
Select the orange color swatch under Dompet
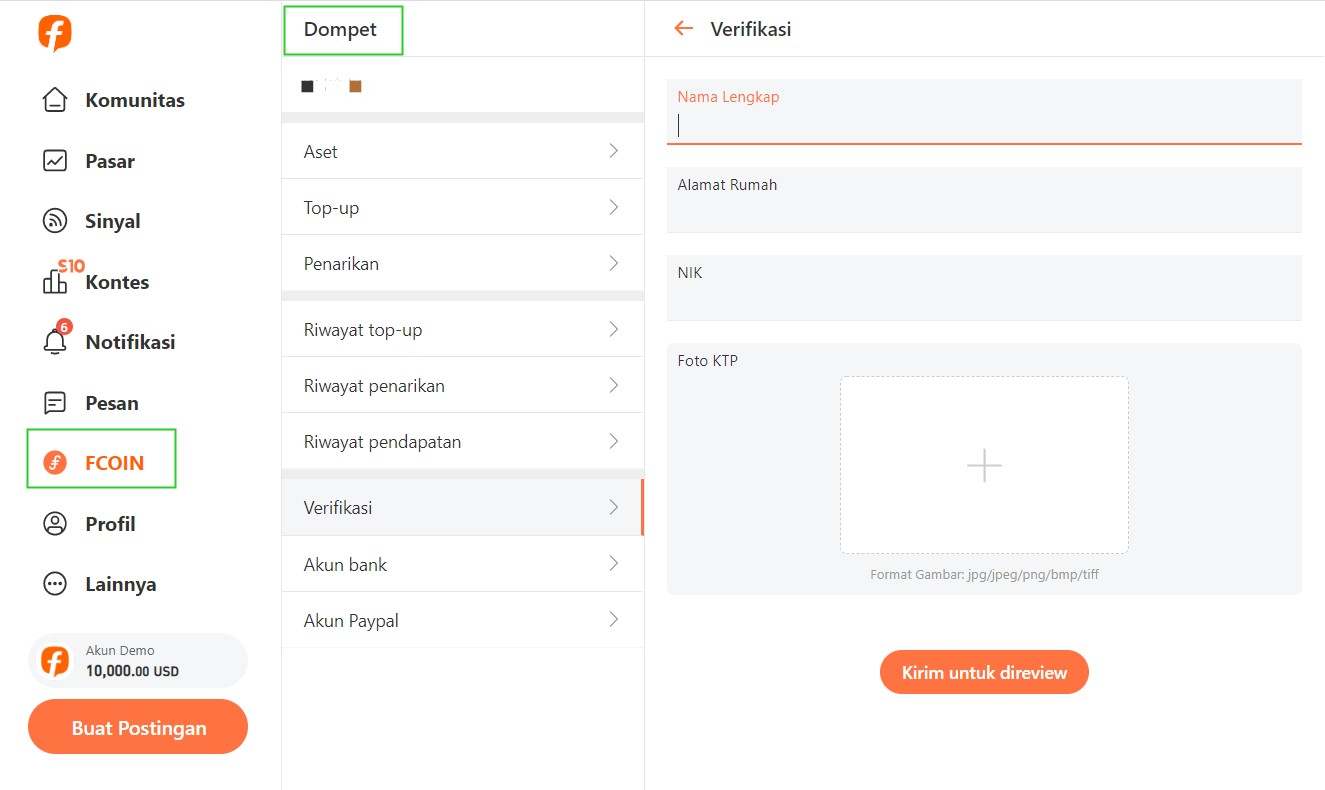pyautogui.click(x=355, y=87)
